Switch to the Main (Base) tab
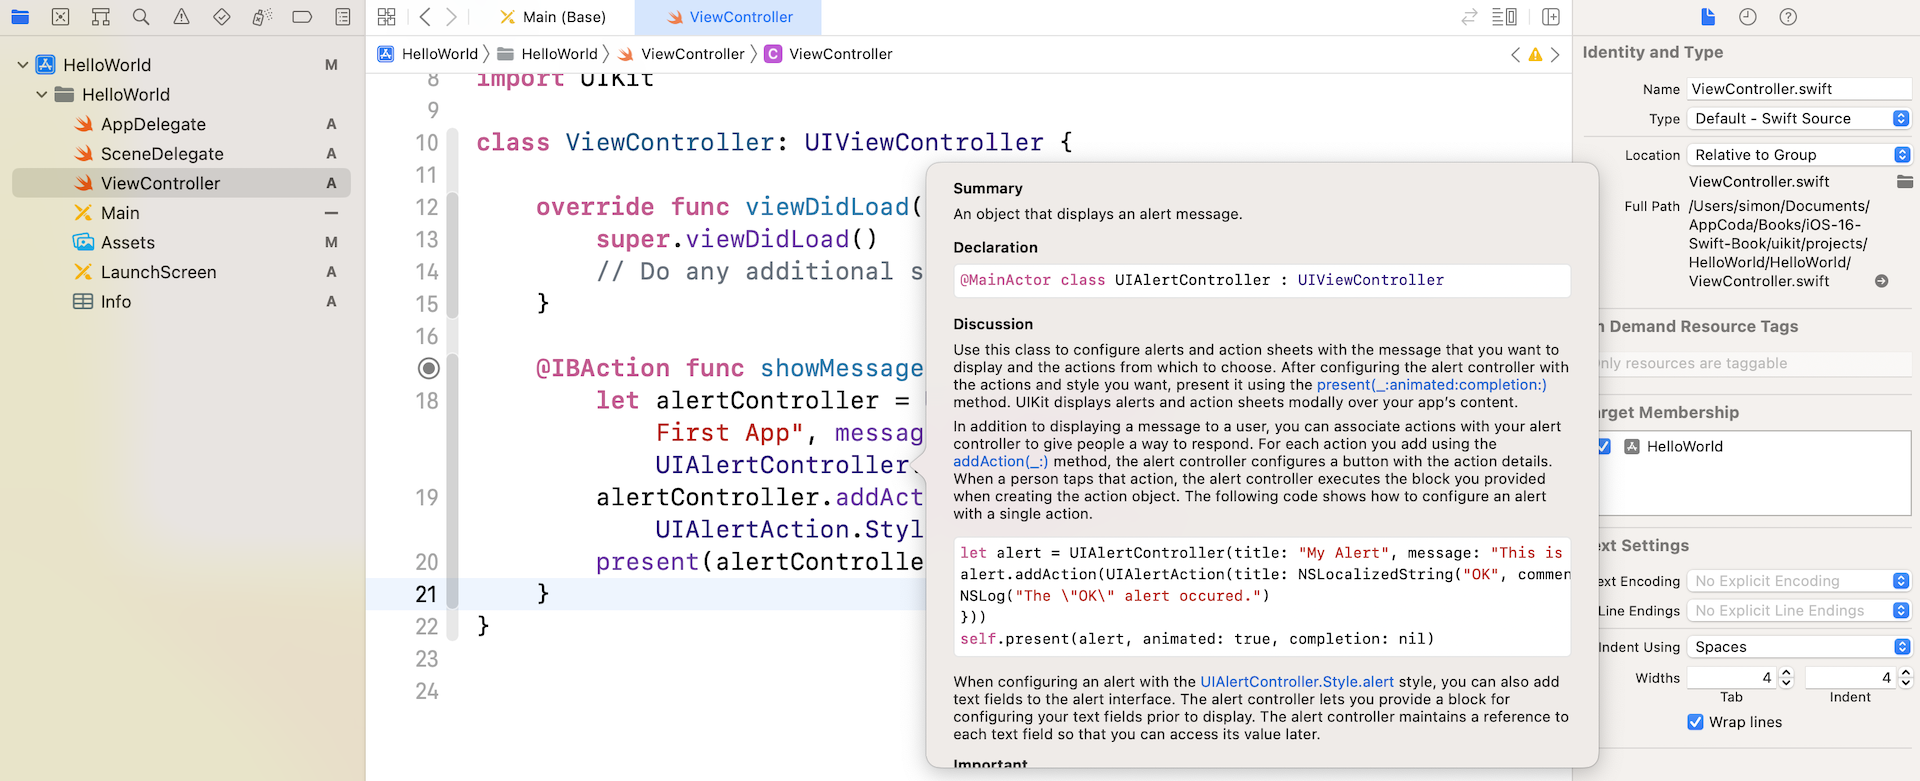1920x781 pixels. (553, 17)
